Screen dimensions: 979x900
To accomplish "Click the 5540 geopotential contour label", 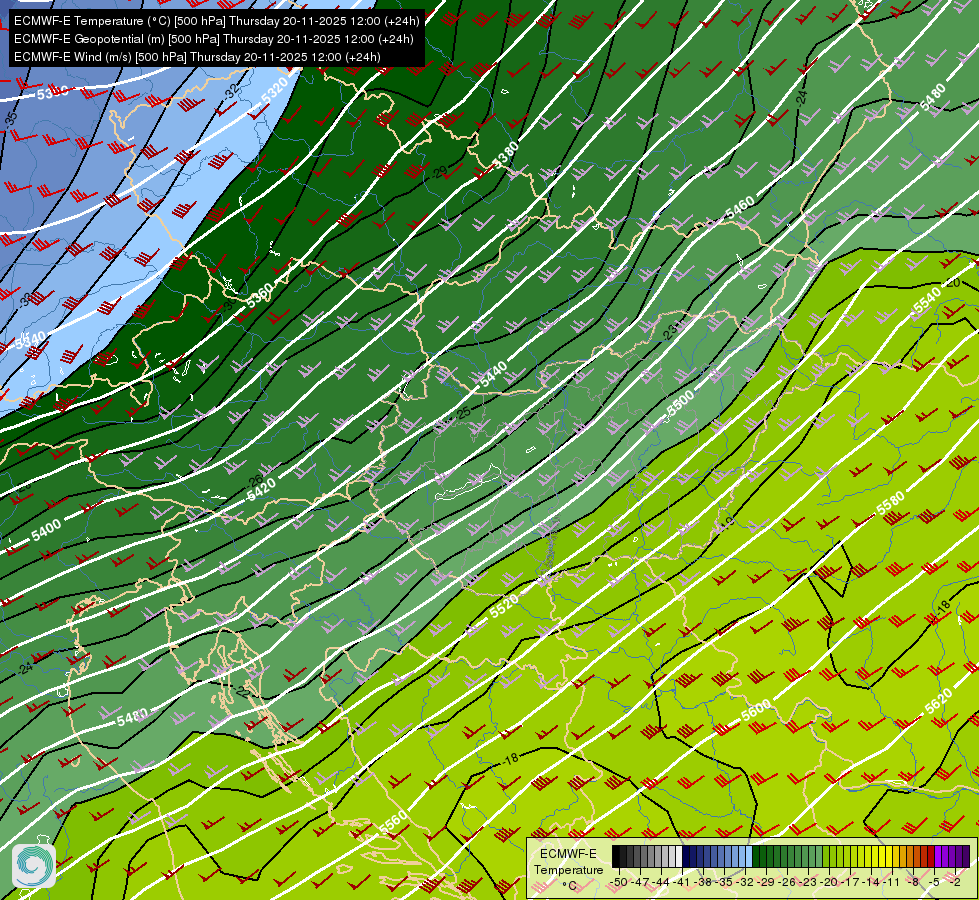I will [x=927, y=301].
